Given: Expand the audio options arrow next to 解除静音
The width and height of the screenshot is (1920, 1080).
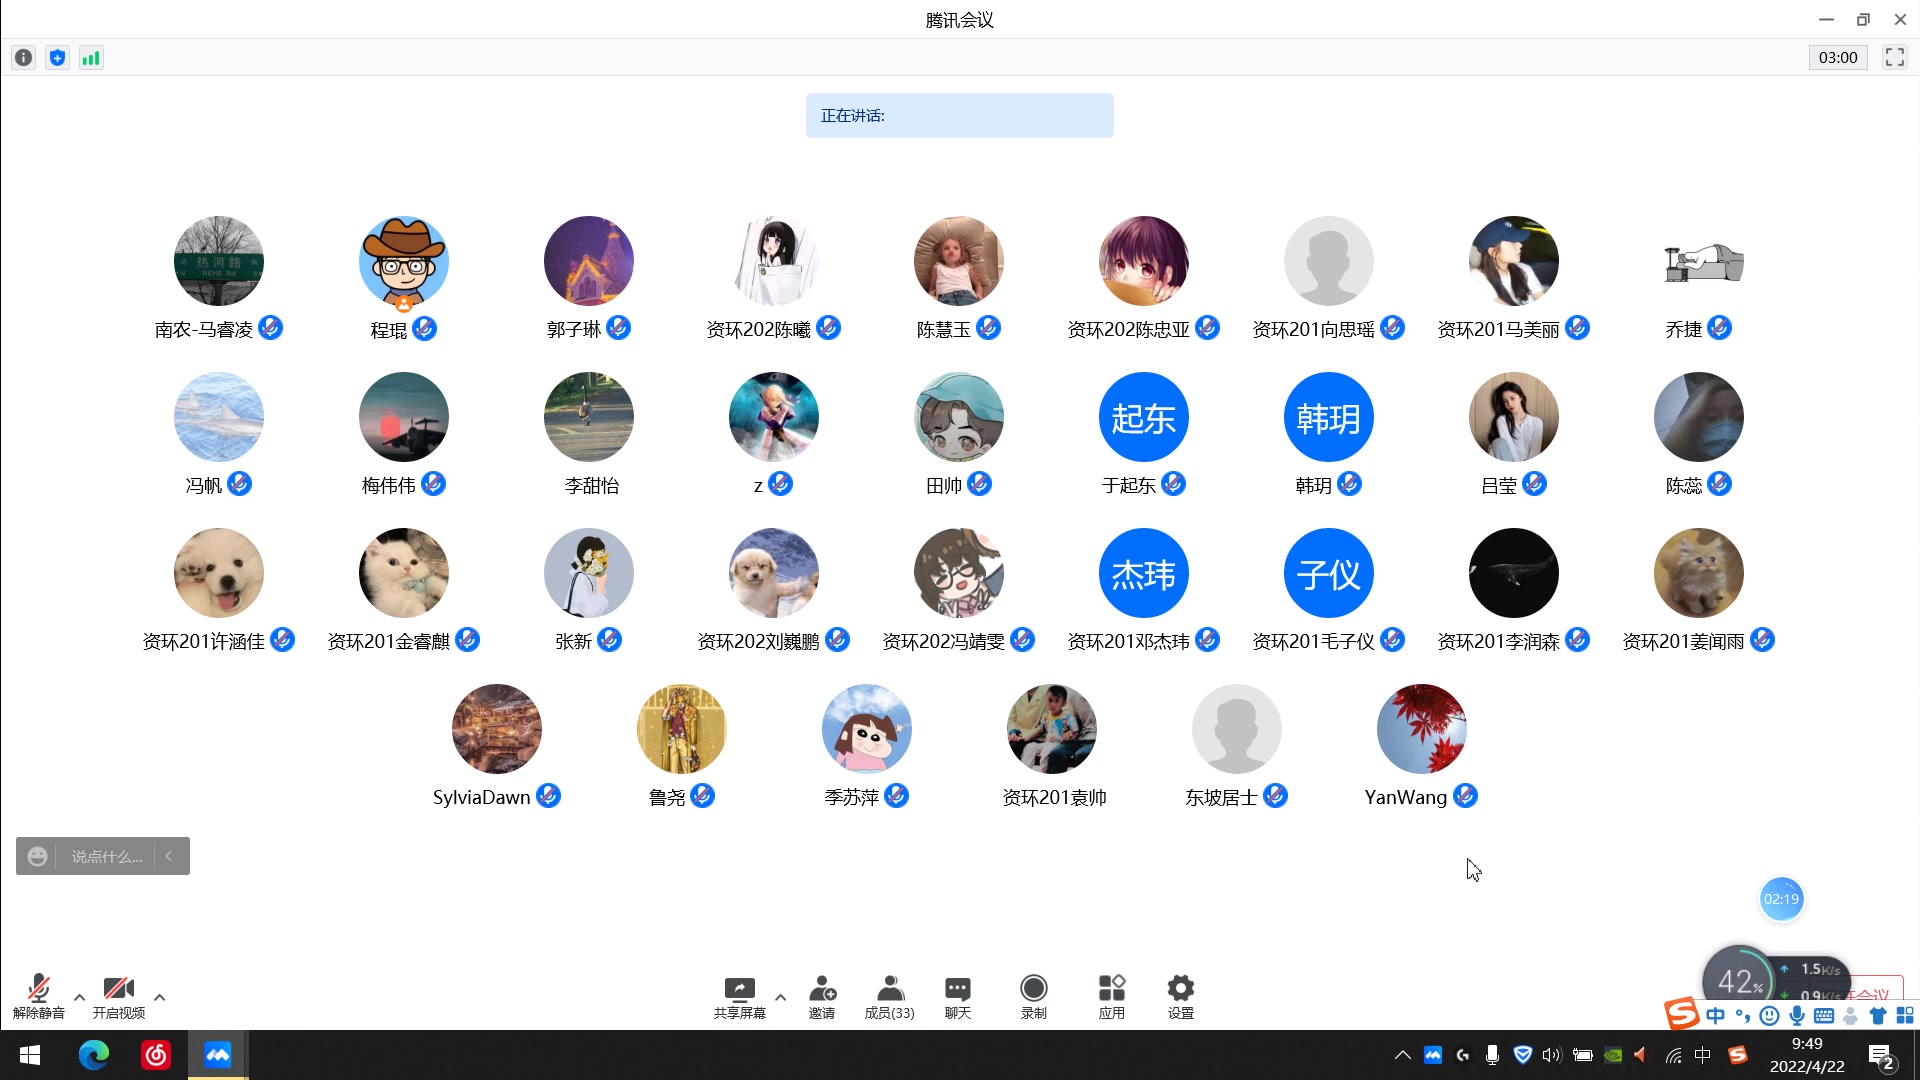Looking at the screenshot, I should (80, 997).
